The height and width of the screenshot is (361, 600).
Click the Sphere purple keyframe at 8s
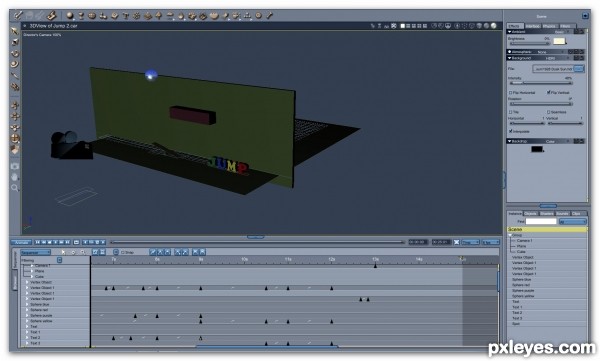[x=157, y=316]
